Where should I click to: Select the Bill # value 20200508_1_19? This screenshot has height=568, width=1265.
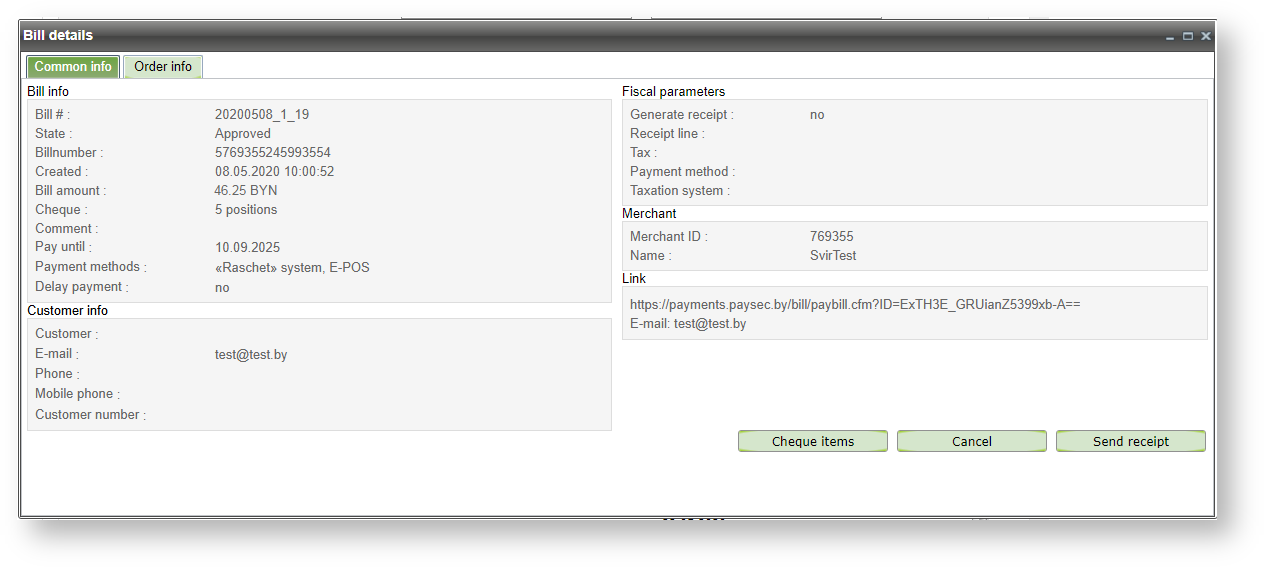click(x=262, y=115)
